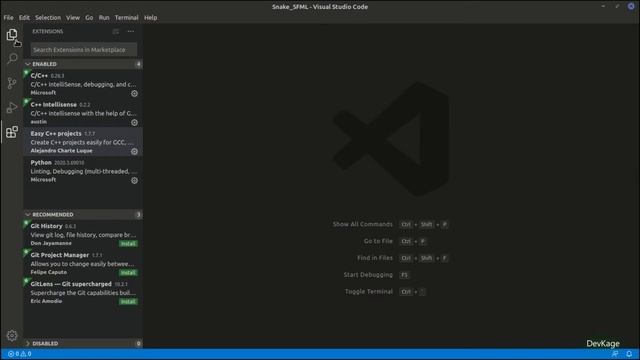The height and width of the screenshot is (360, 640).
Task: Click the filter extensions icon in header
Action: [116, 31]
